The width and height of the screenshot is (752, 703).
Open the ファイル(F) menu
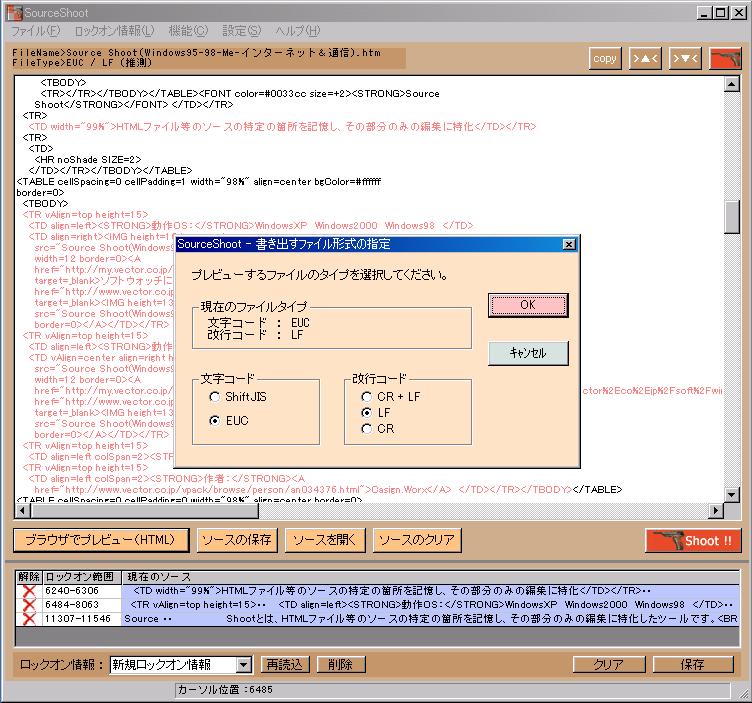35,31
